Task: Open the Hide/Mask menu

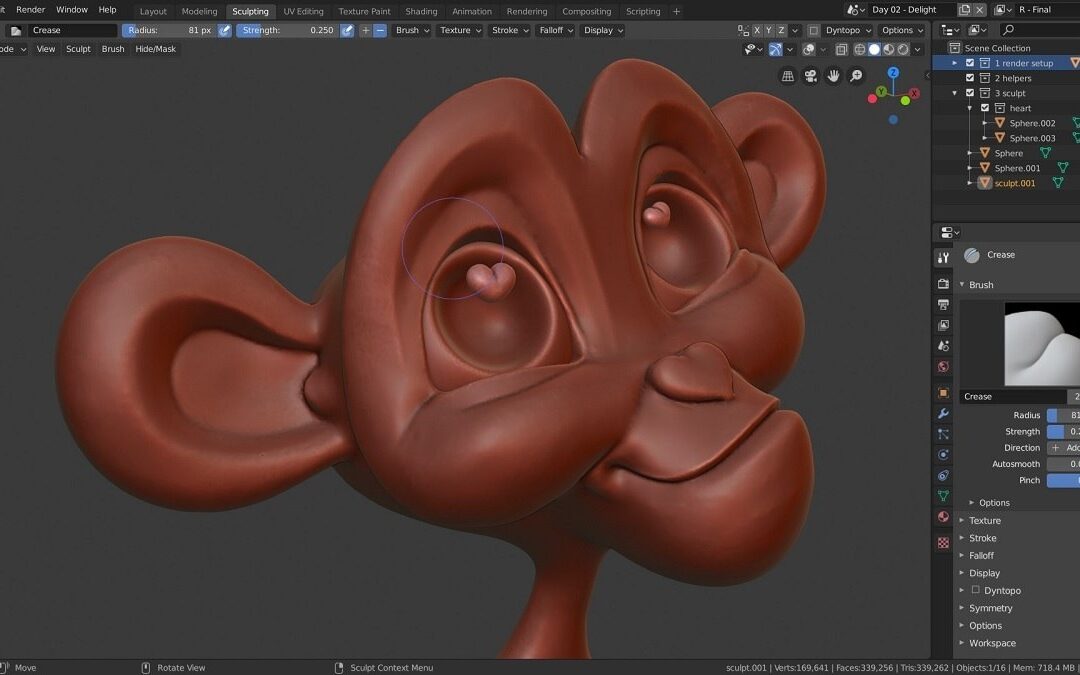Action: pyautogui.click(x=156, y=49)
